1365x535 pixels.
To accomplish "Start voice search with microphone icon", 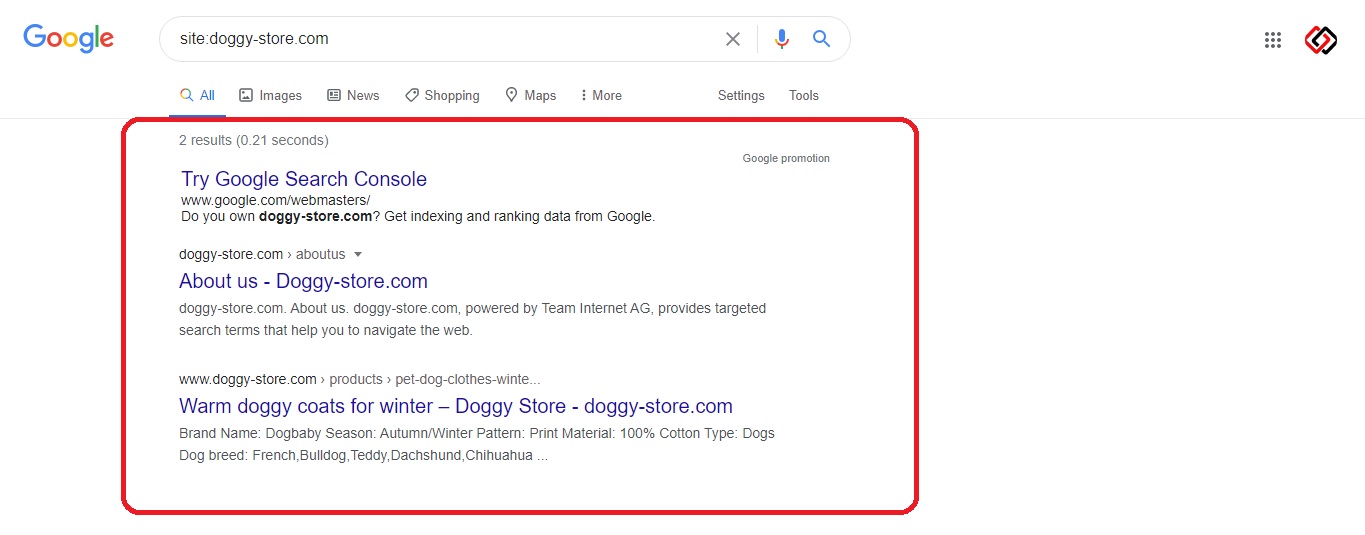I will point(782,39).
